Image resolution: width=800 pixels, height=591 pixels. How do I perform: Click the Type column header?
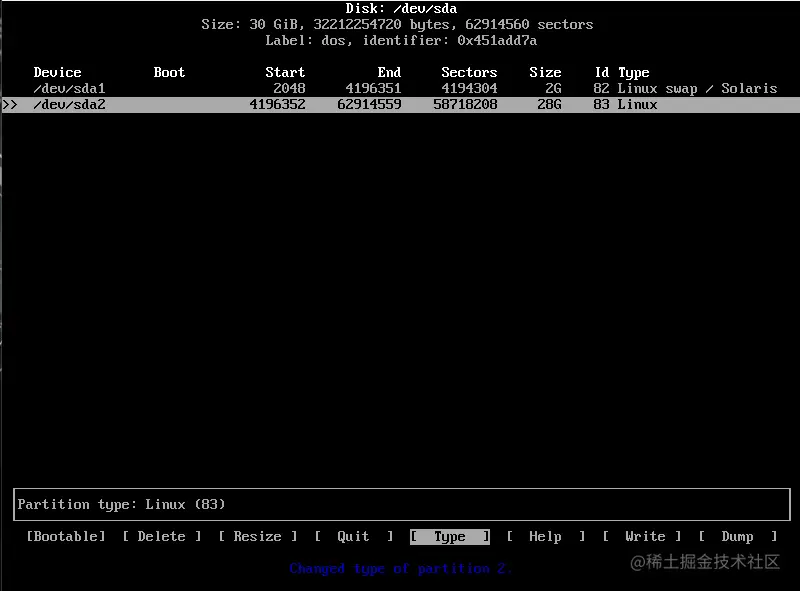pos(634,72)
